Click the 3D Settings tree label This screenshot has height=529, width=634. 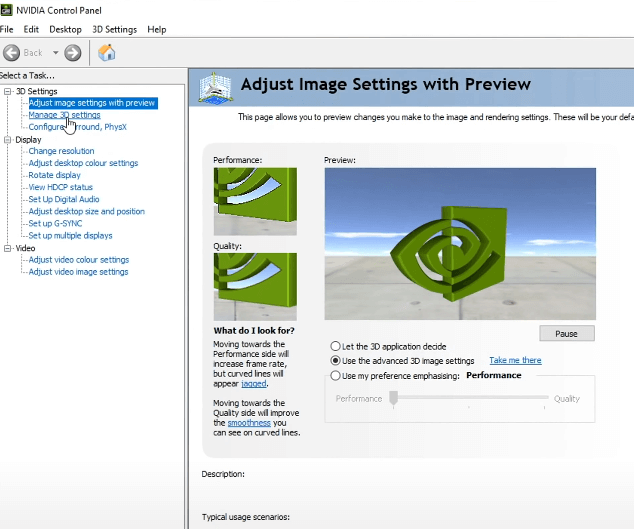(36, 91)
